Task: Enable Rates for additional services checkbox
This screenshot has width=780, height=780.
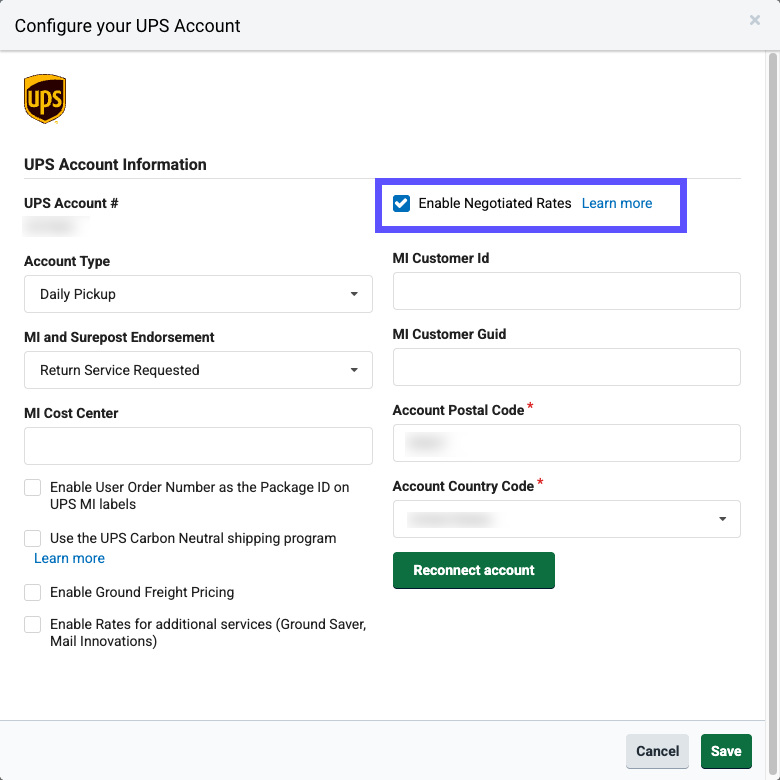Action: (x=33, y=624)
